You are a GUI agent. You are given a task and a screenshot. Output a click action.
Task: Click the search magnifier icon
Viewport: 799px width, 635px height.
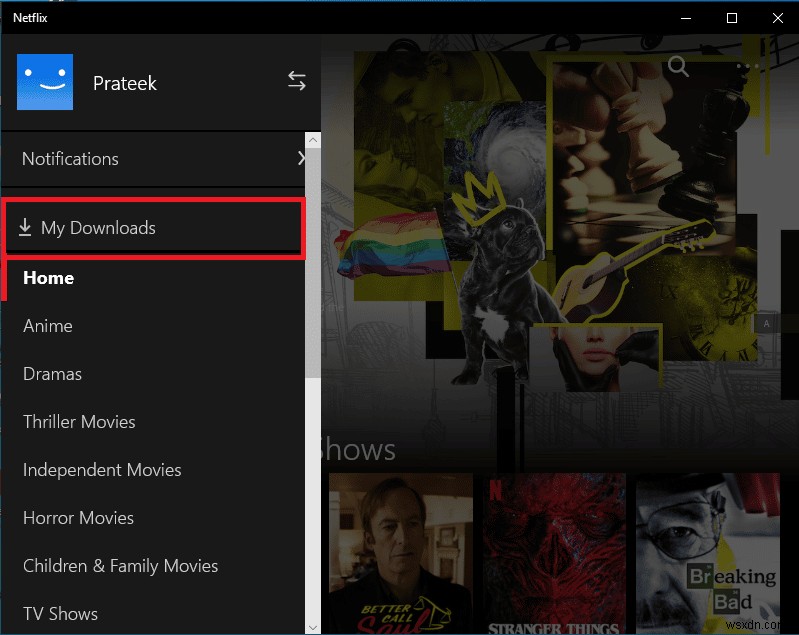pyautogui.click(x=678, y=66)
